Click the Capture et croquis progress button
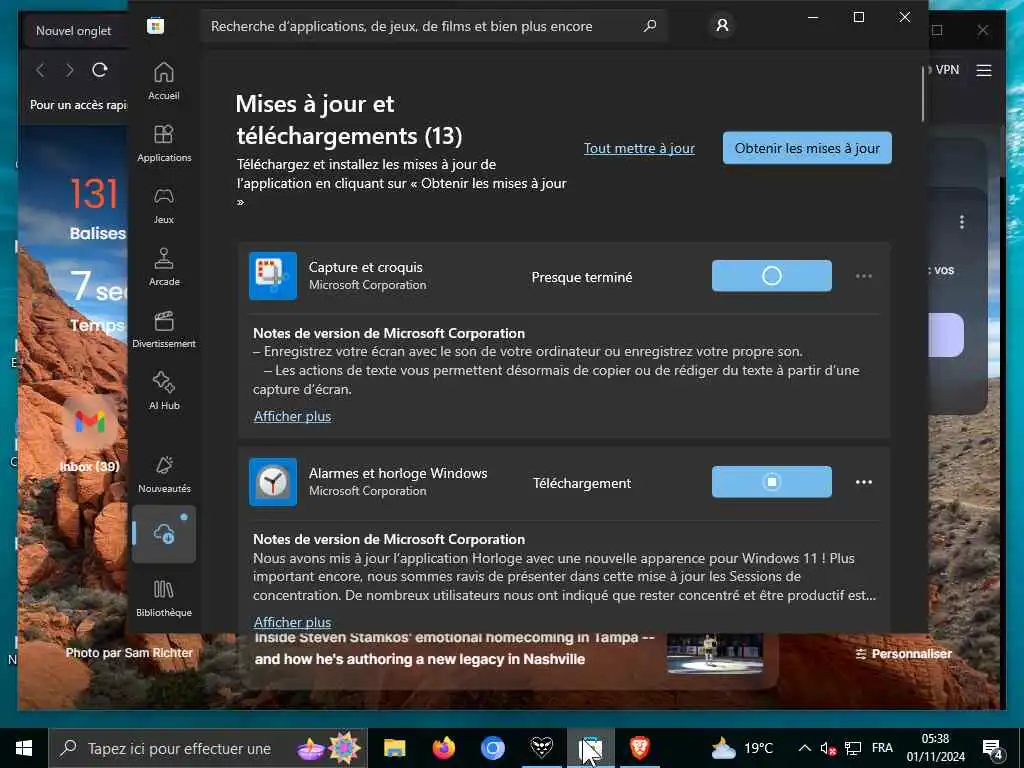This screenshot has height=768, width=1024. [x=771, y=276]
